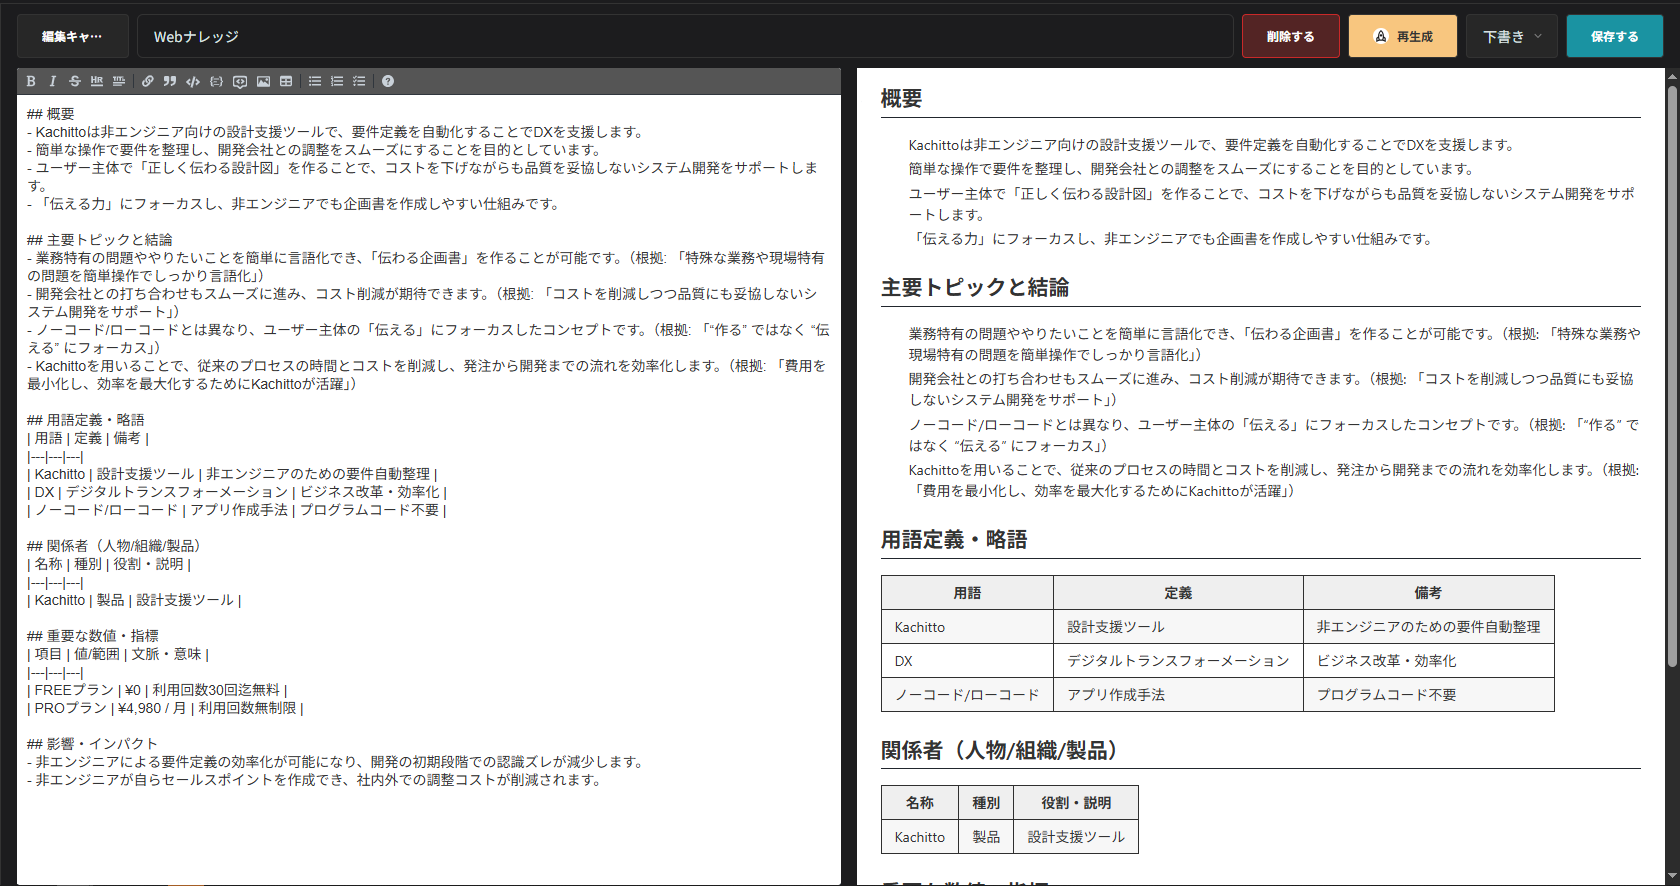Insert an image into the editor
The image size is (1680, 886).
tap(263, 81)
